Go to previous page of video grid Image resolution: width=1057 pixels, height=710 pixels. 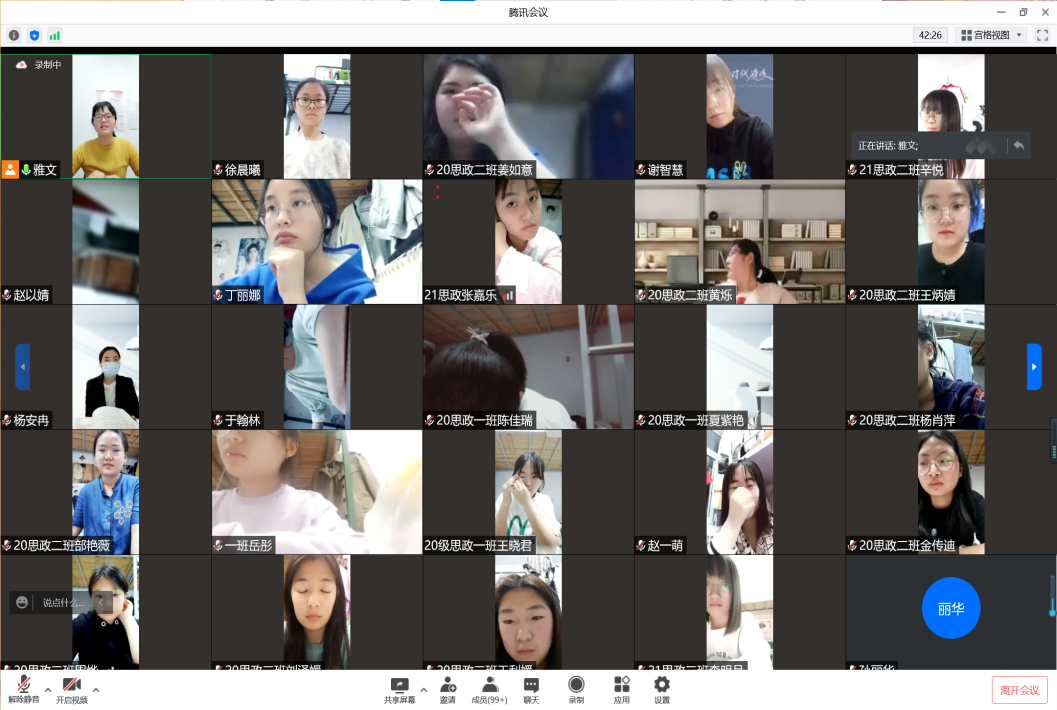(22, 366)
